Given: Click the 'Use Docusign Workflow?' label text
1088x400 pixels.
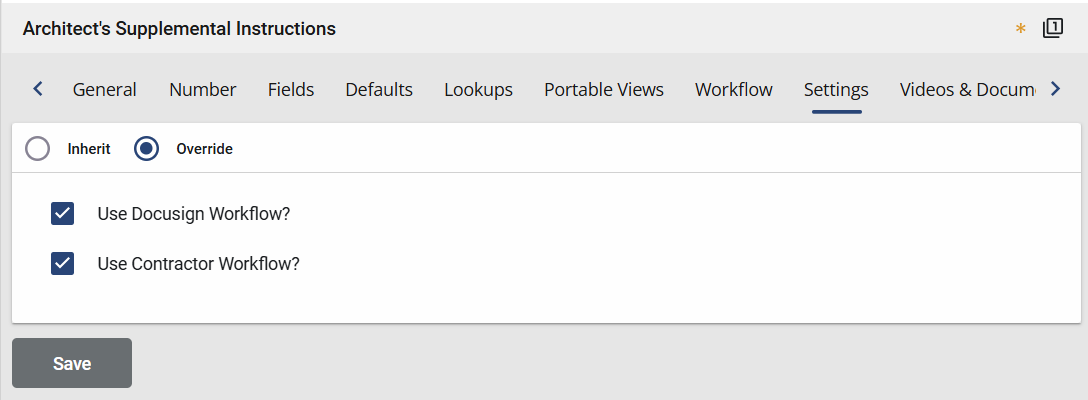Looking at the screenshot, I should click(x=200, y=213).
